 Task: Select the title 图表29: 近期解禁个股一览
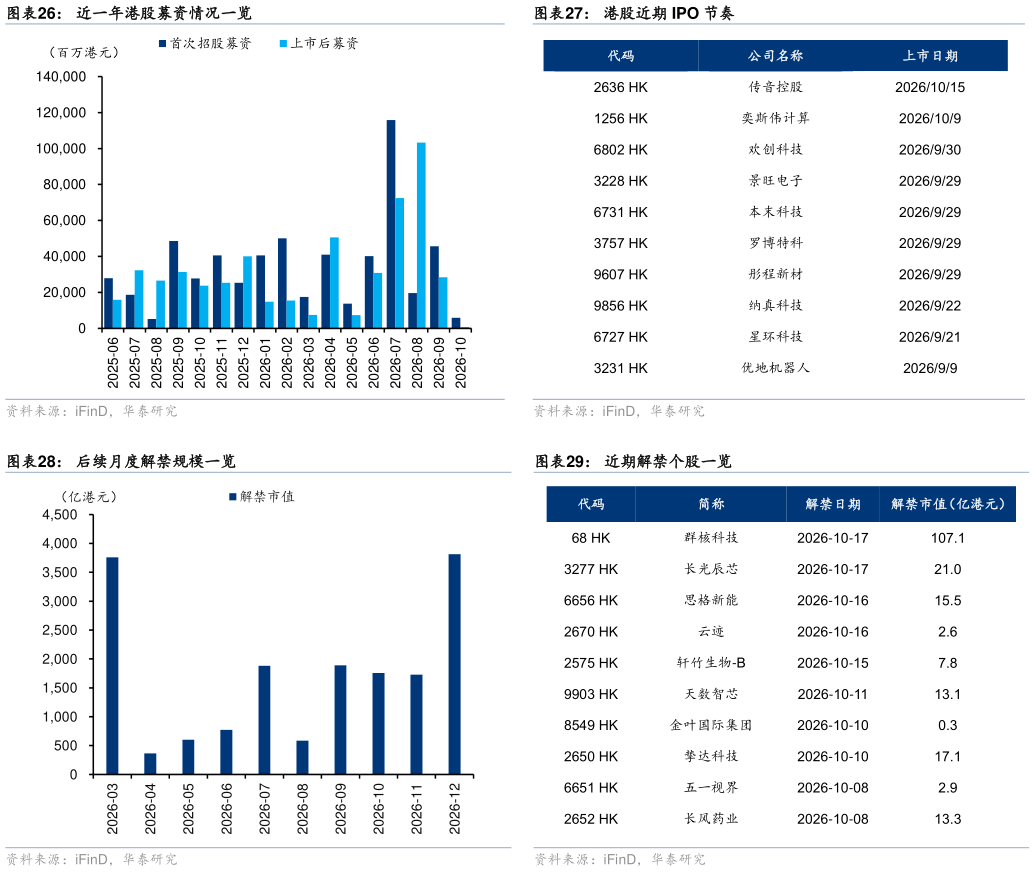coord(633,461)
